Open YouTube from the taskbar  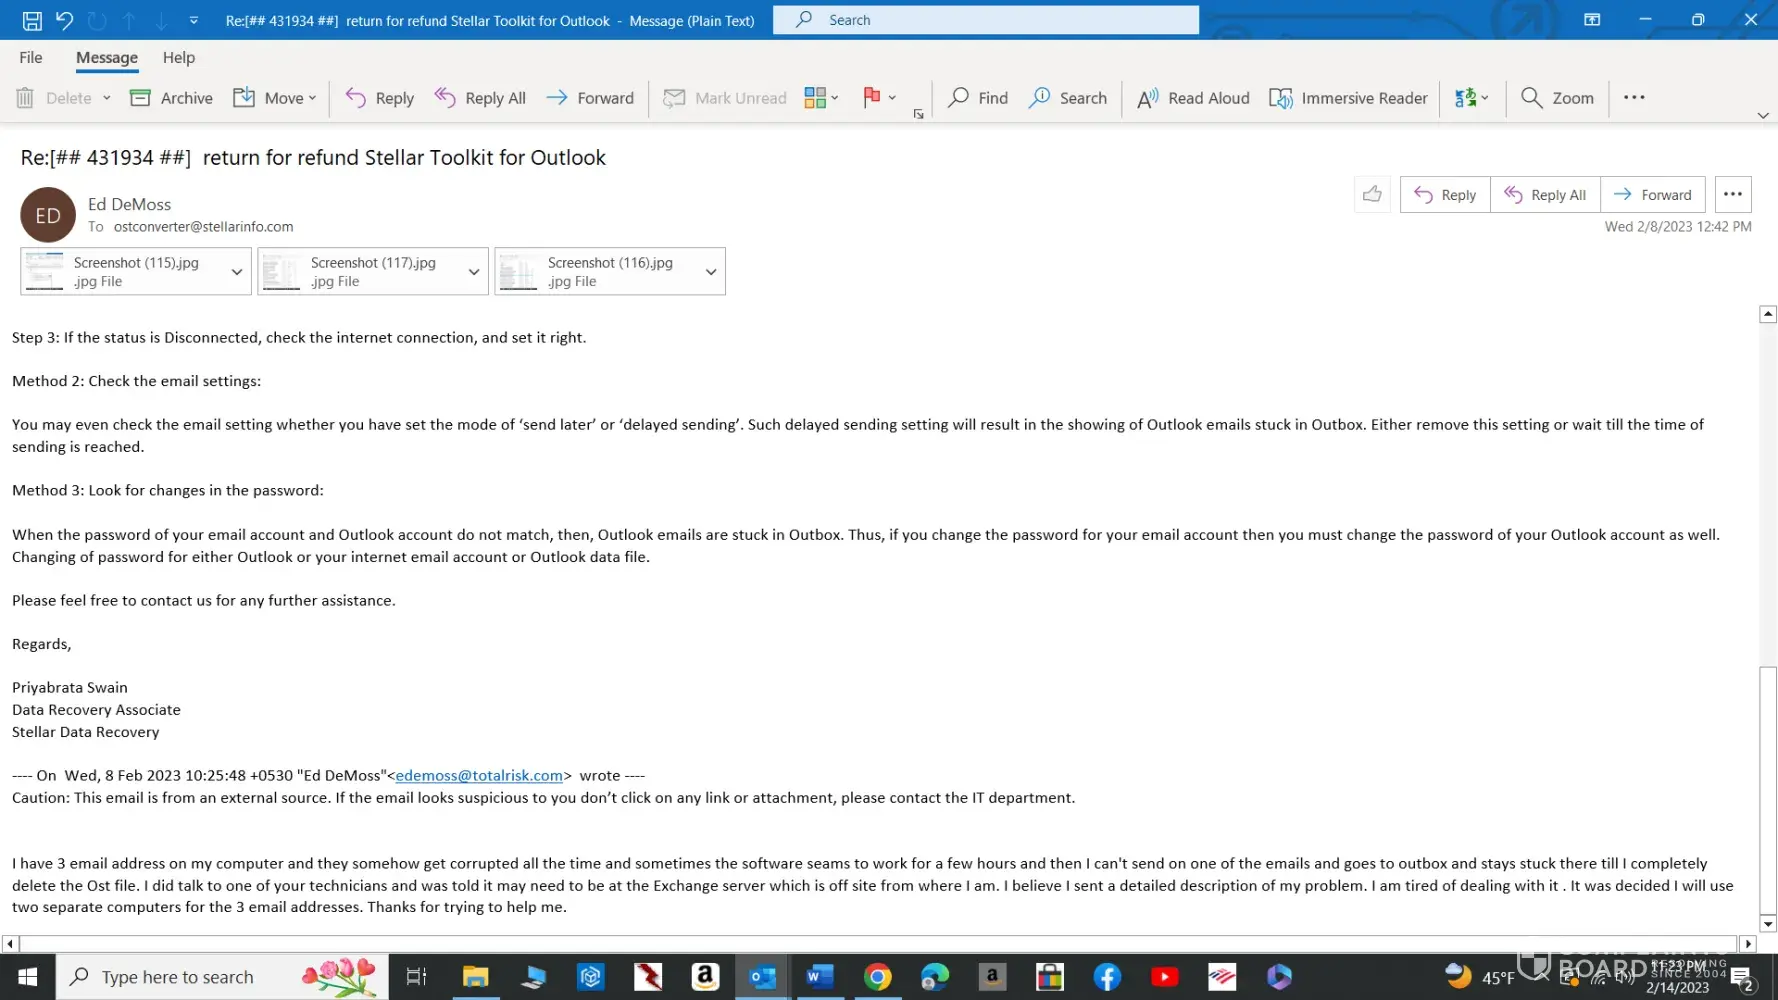pos(1165,977)
